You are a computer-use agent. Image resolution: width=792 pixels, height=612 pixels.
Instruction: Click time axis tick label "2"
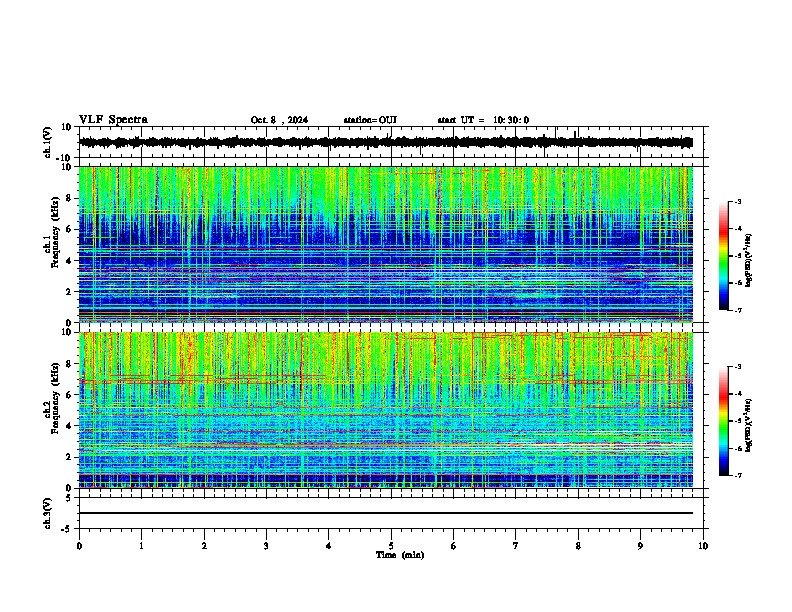204,546
